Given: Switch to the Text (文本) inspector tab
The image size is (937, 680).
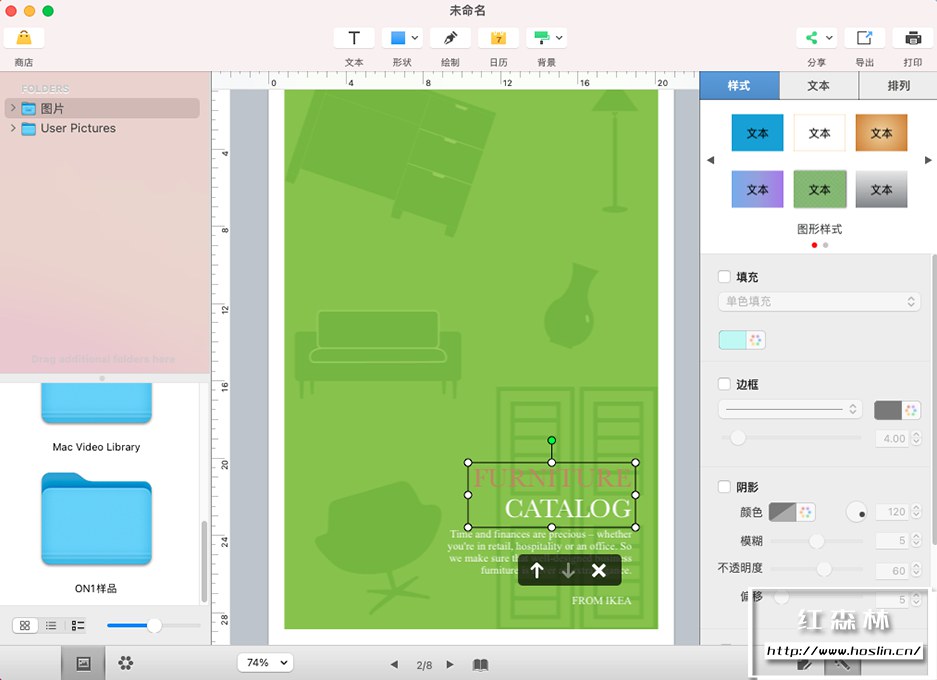Looking at the screenshot, I should click(819, 85).
